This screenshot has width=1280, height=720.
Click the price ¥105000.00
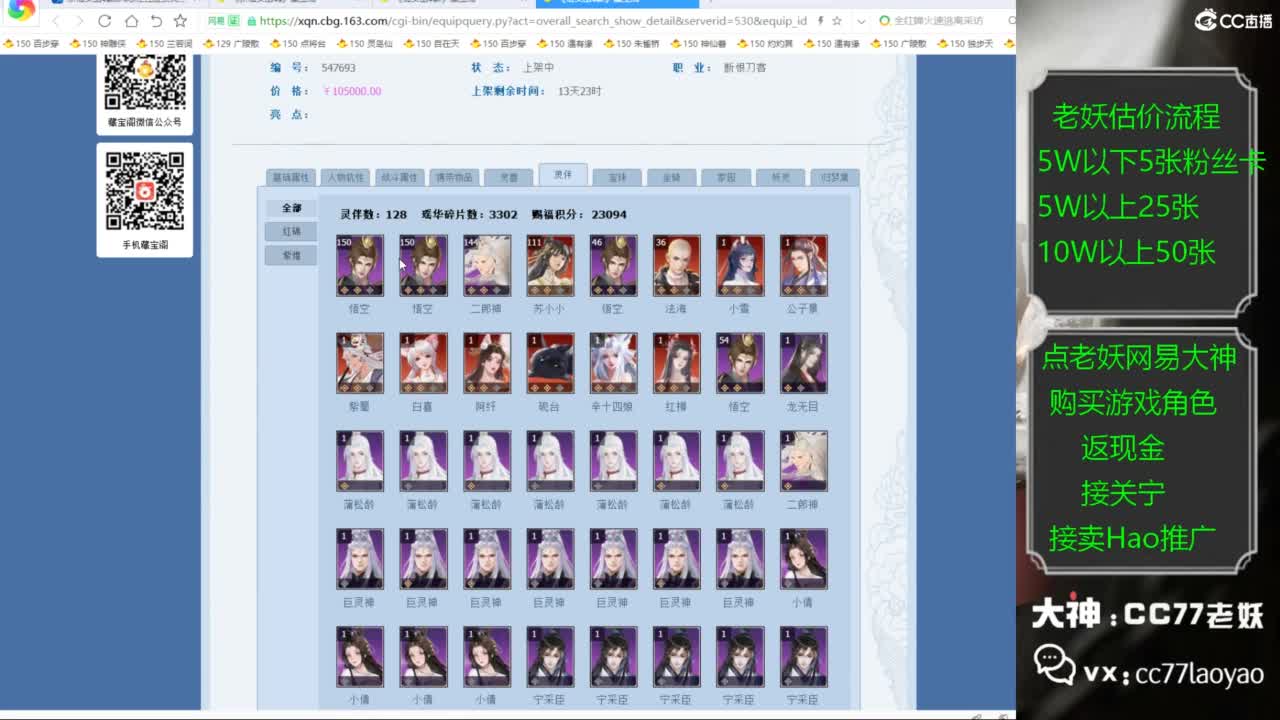pyautogui.click(x=352, y=91)
